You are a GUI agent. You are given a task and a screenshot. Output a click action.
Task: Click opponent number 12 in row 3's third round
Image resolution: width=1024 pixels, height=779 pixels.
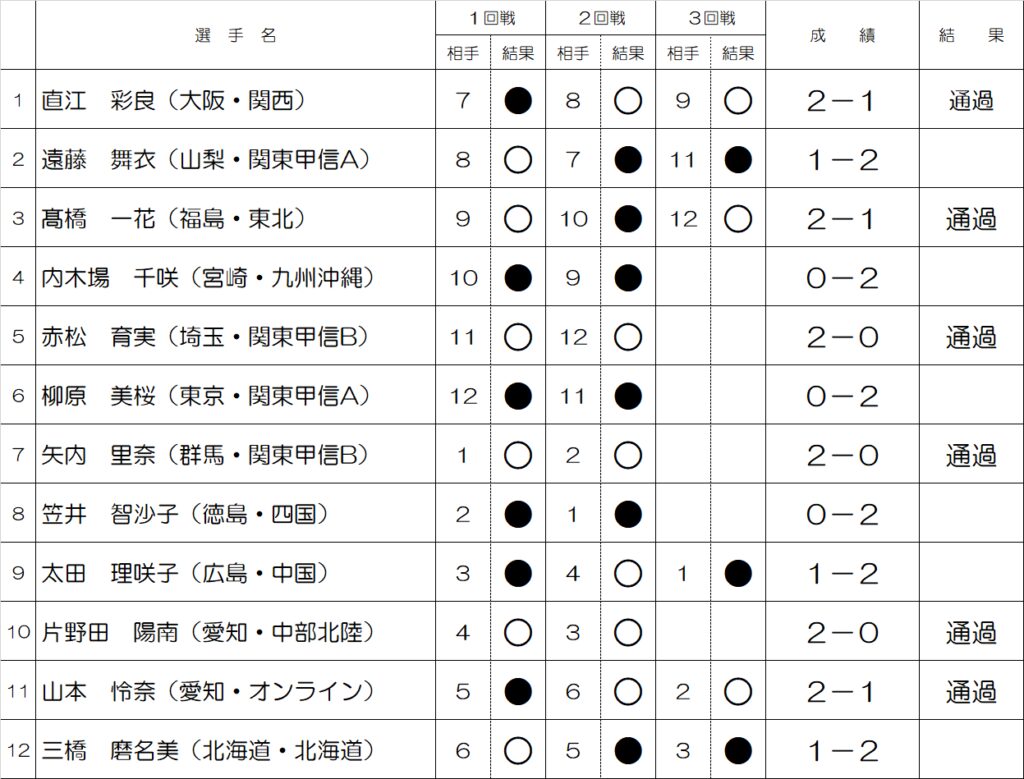683,219
